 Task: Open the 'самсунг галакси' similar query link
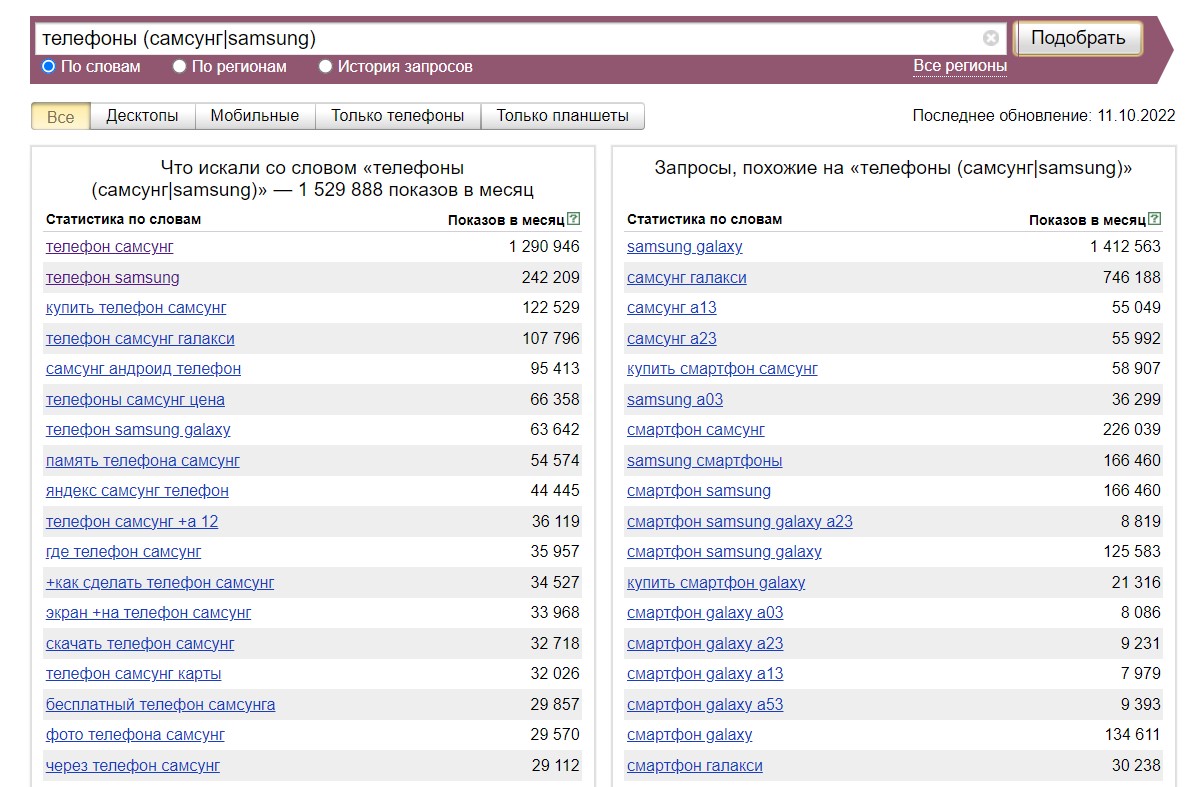[x=687, y=278]
